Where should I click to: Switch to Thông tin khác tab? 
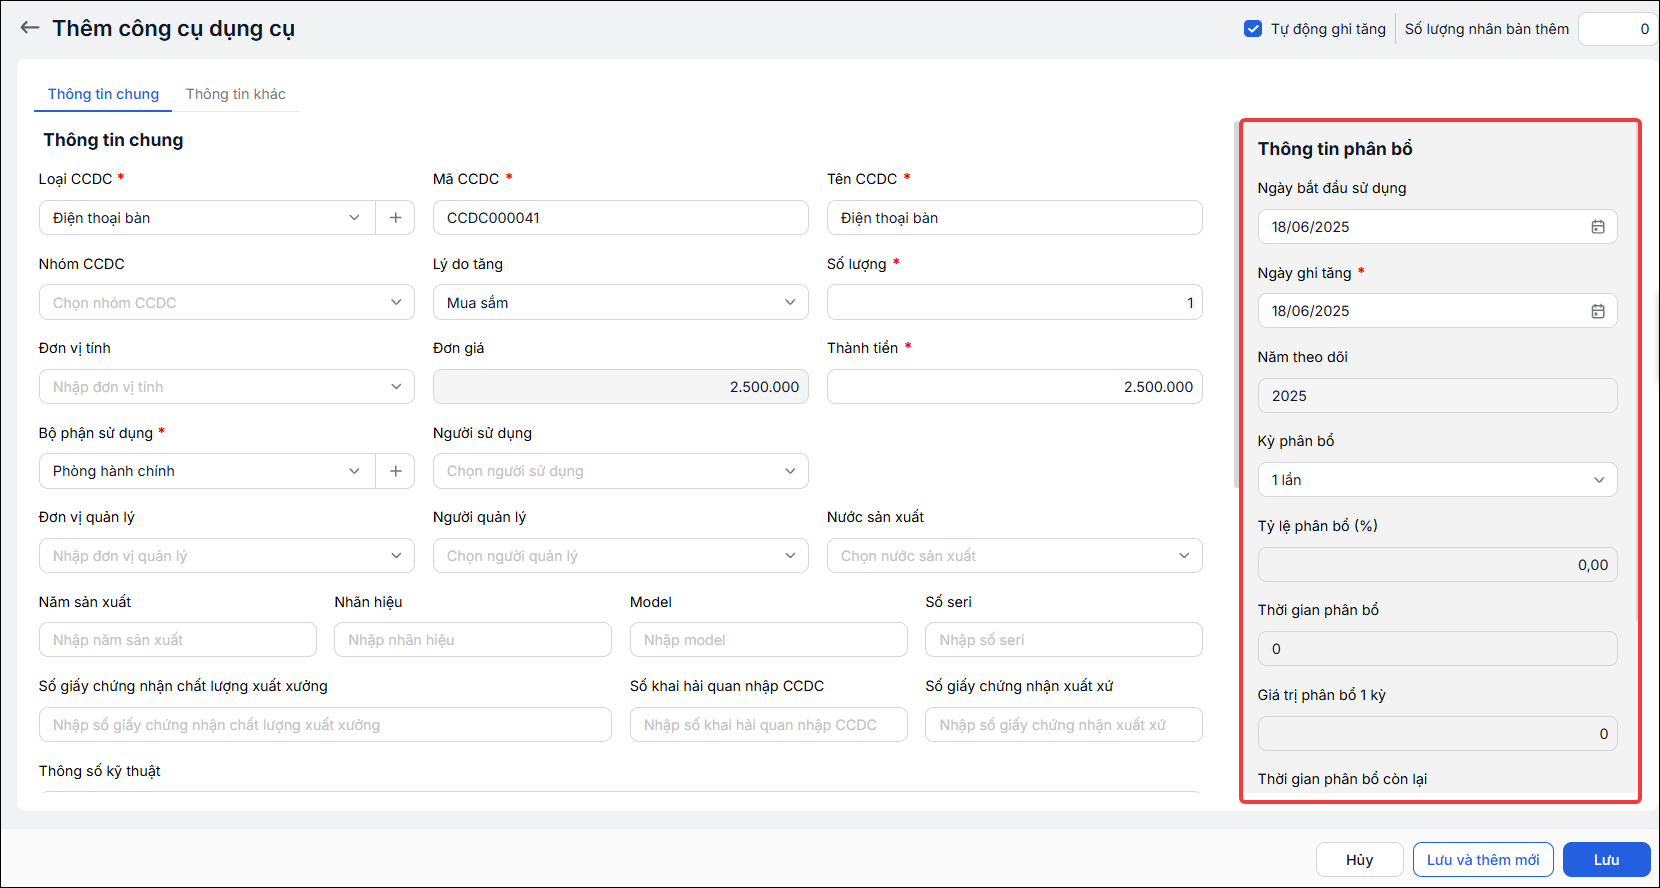236,94
